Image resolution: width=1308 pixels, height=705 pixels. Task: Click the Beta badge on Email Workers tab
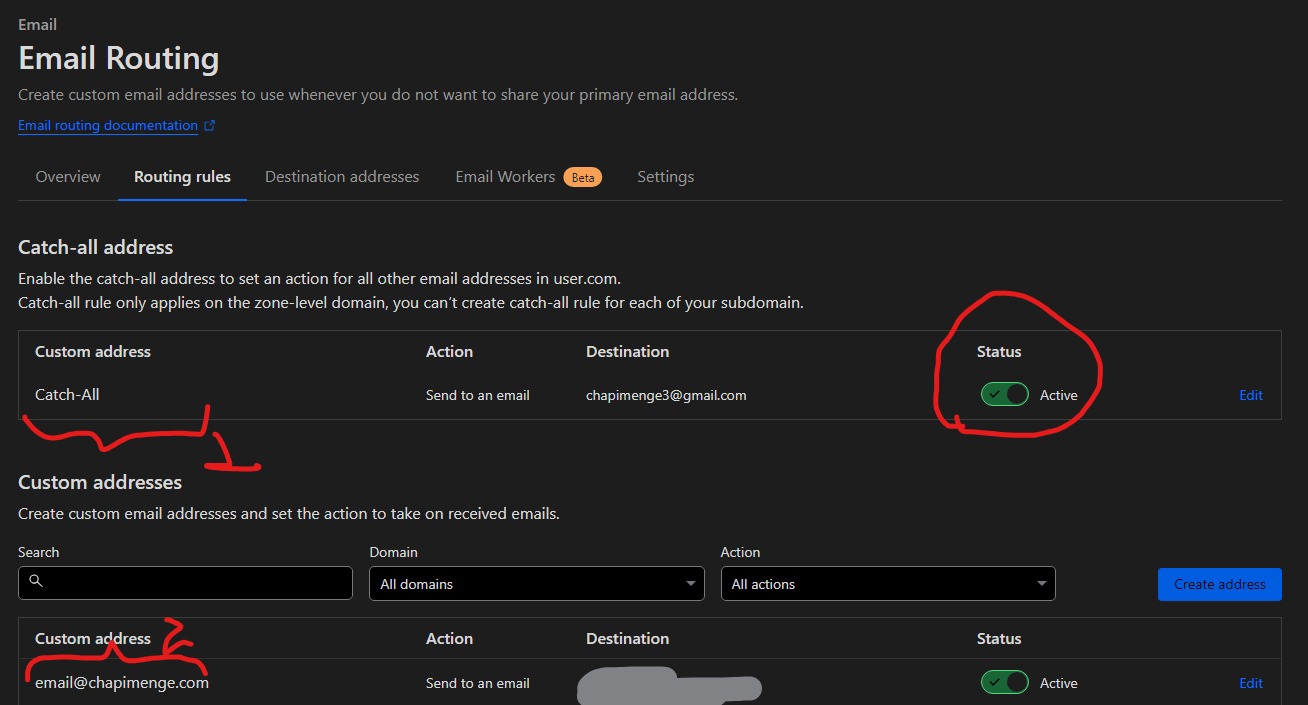[583, 176]
